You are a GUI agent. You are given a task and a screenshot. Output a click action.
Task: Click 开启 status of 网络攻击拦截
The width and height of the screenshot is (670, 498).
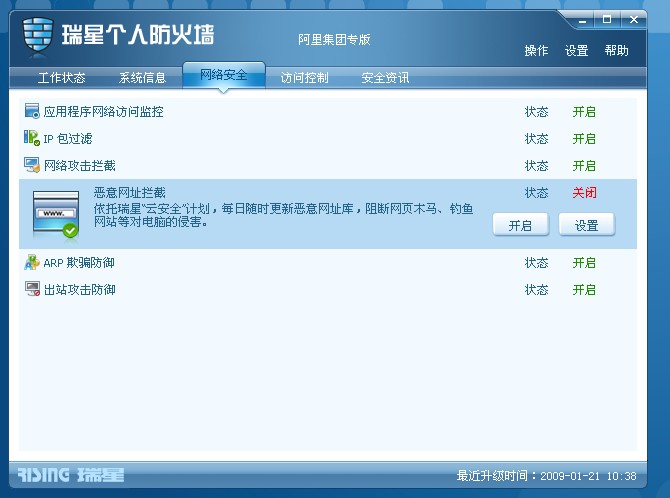tap(584, 165)
